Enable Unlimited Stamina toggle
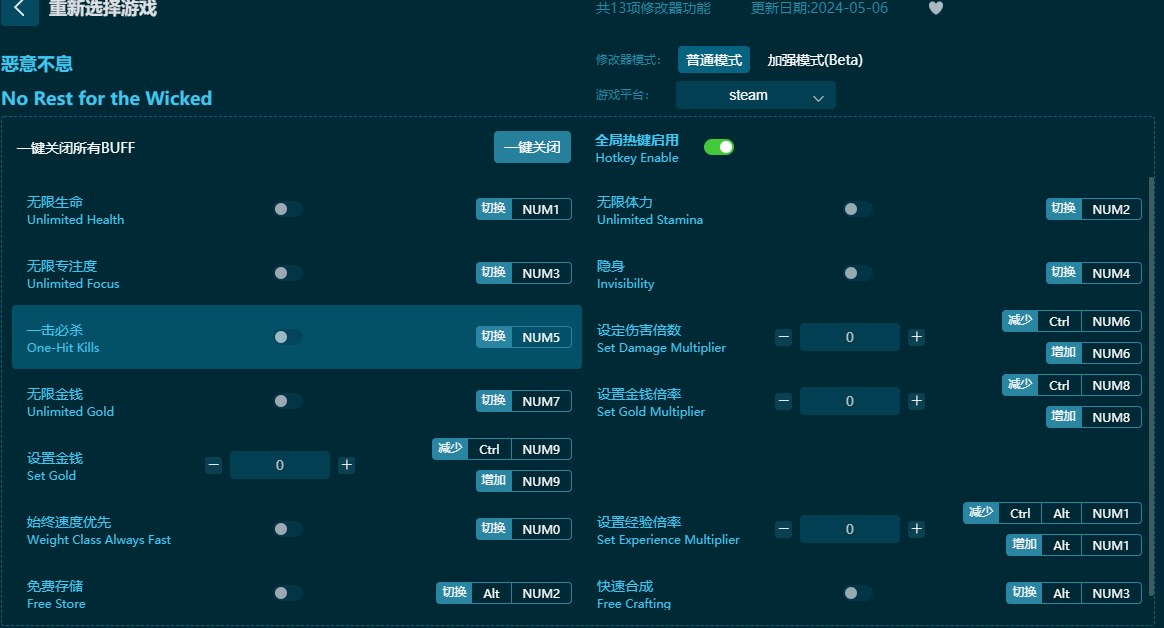 click(x=857, y=209)
